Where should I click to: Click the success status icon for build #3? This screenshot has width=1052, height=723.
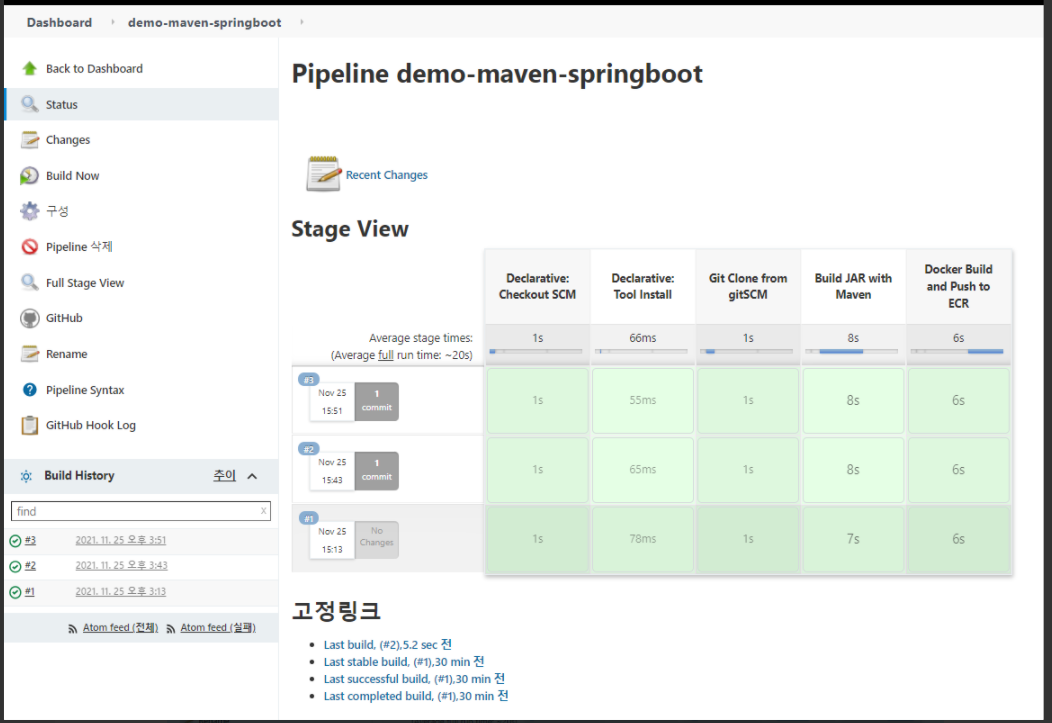coord(15,541)
